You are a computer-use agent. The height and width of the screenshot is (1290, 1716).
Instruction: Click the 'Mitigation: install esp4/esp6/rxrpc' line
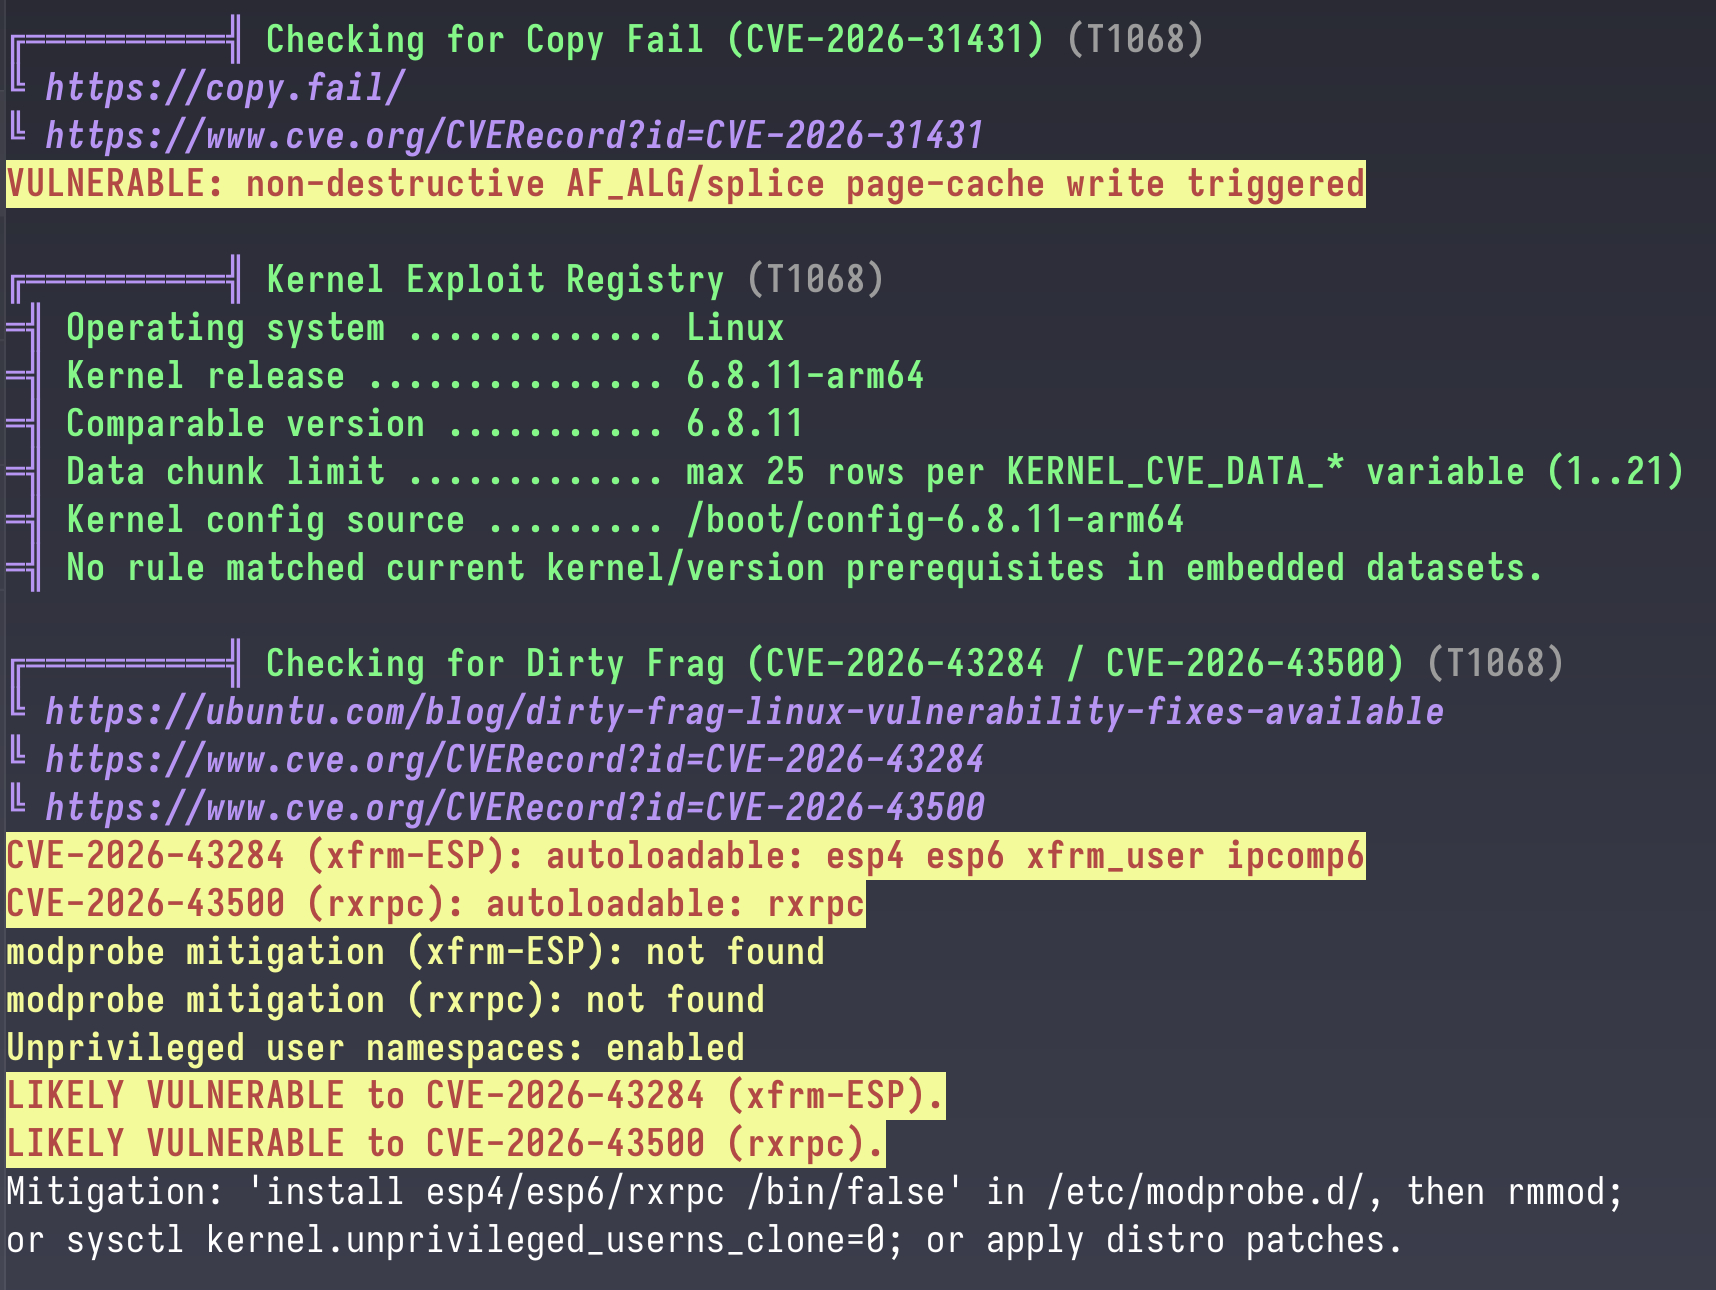tap(815, 1192)
